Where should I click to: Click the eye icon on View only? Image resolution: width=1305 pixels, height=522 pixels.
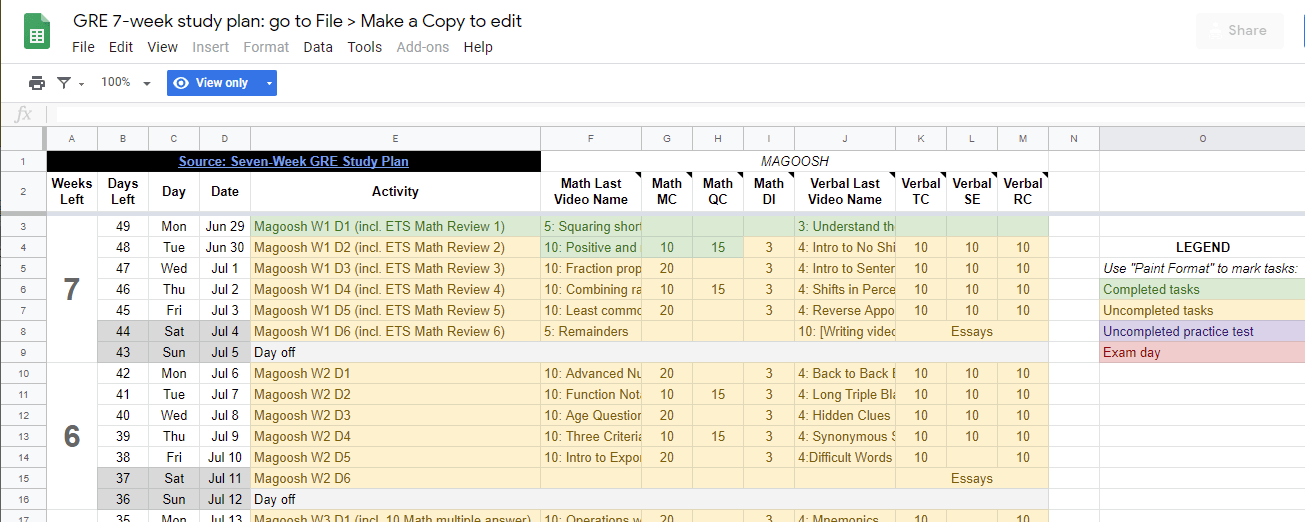point(181,83)
